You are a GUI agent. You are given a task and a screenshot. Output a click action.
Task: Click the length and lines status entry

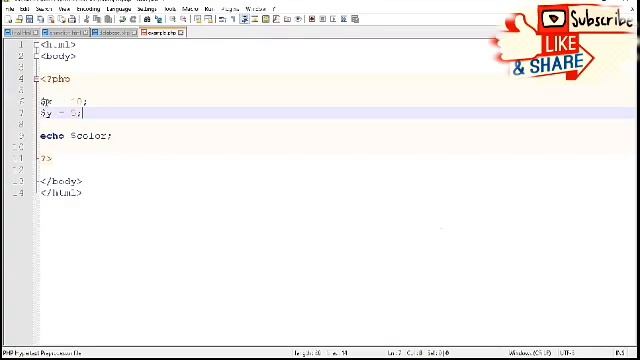tap(321, 353)
